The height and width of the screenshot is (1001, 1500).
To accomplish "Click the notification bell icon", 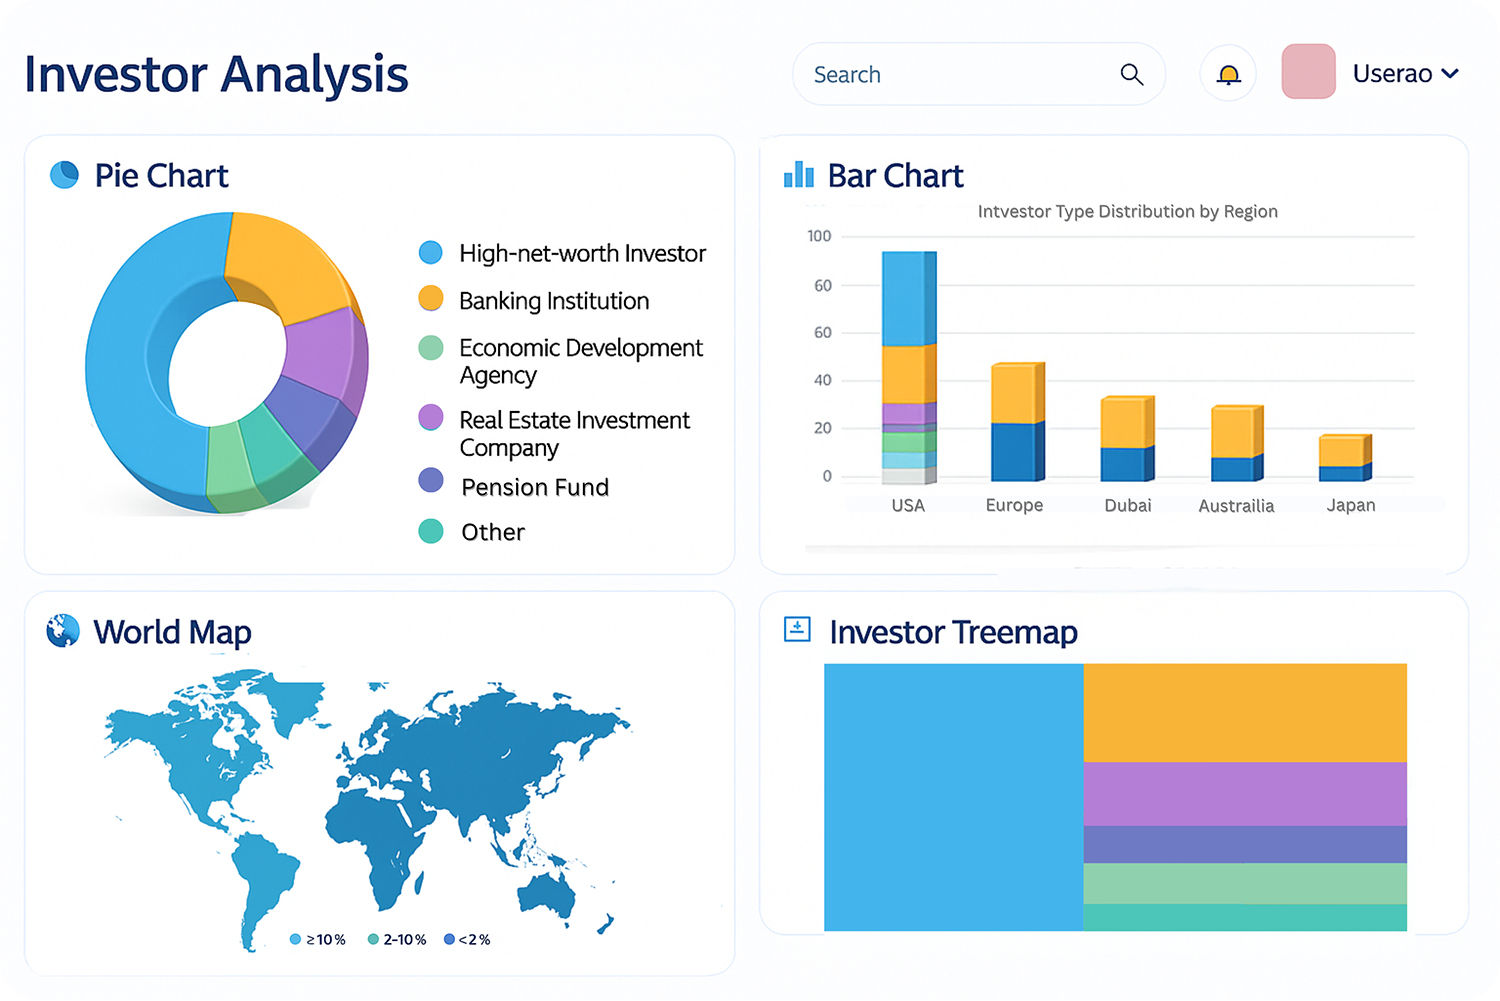I will (x=1228, y=73).
